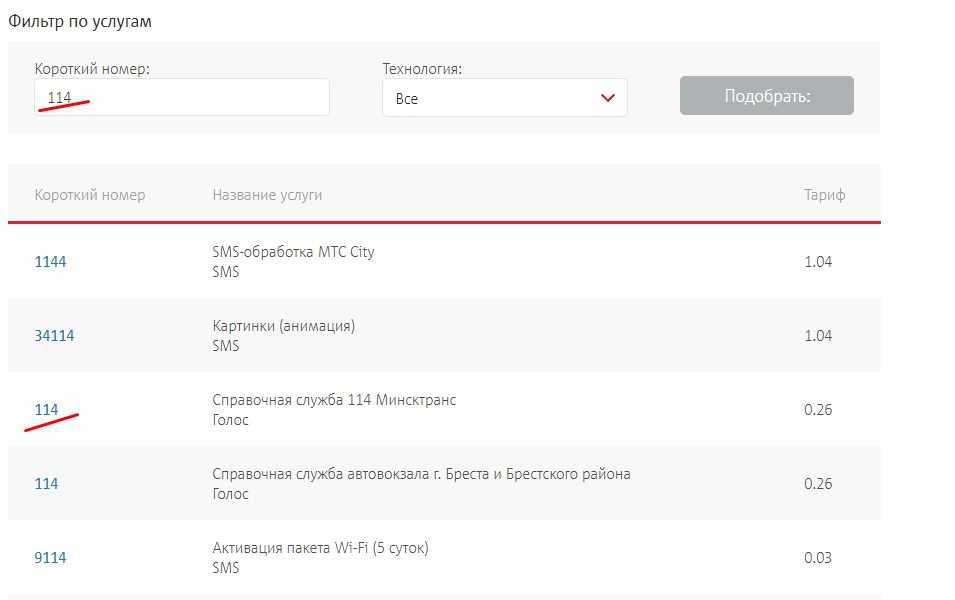Screen dimensions: 955x600
Task: Open short number 9114 link
Action: [50, 558]
